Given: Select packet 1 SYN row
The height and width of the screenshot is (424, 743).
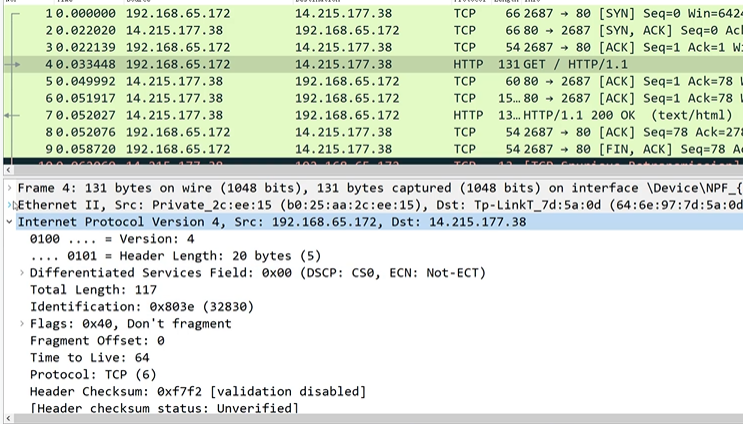Looking at the screenshot, I should (x=300, y=13).
